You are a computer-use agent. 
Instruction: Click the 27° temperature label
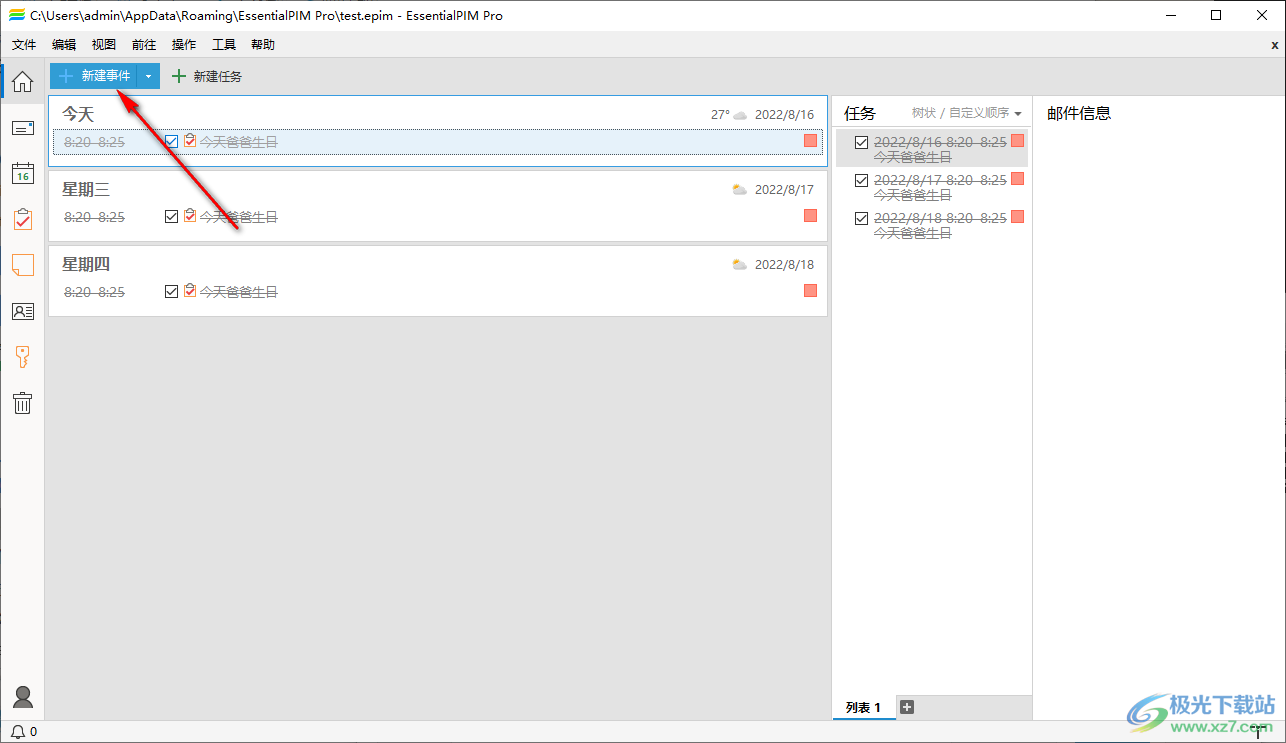tap(720, 115)
